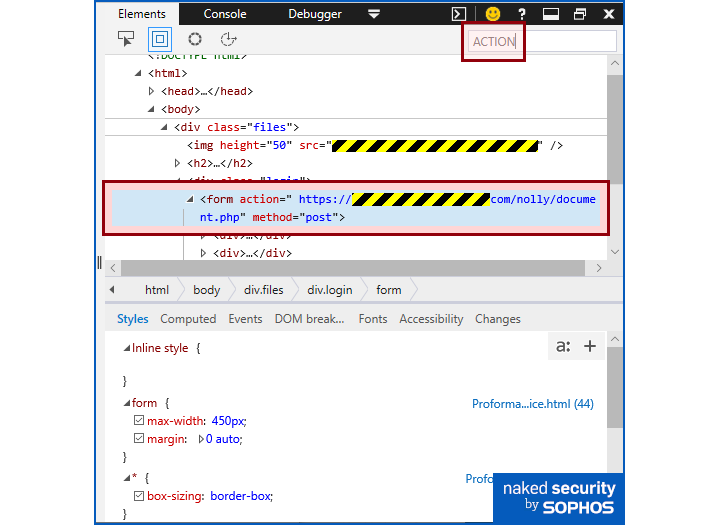Viewport: 720px width, 525px height.
Task: Click the DOM tree vertical scrollbar thumb
Action: click(615, 129)
